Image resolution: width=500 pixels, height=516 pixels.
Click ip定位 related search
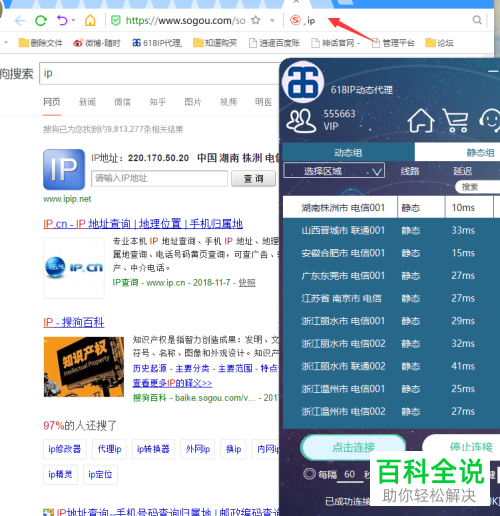pyautogui.click(x=100, y=474)
